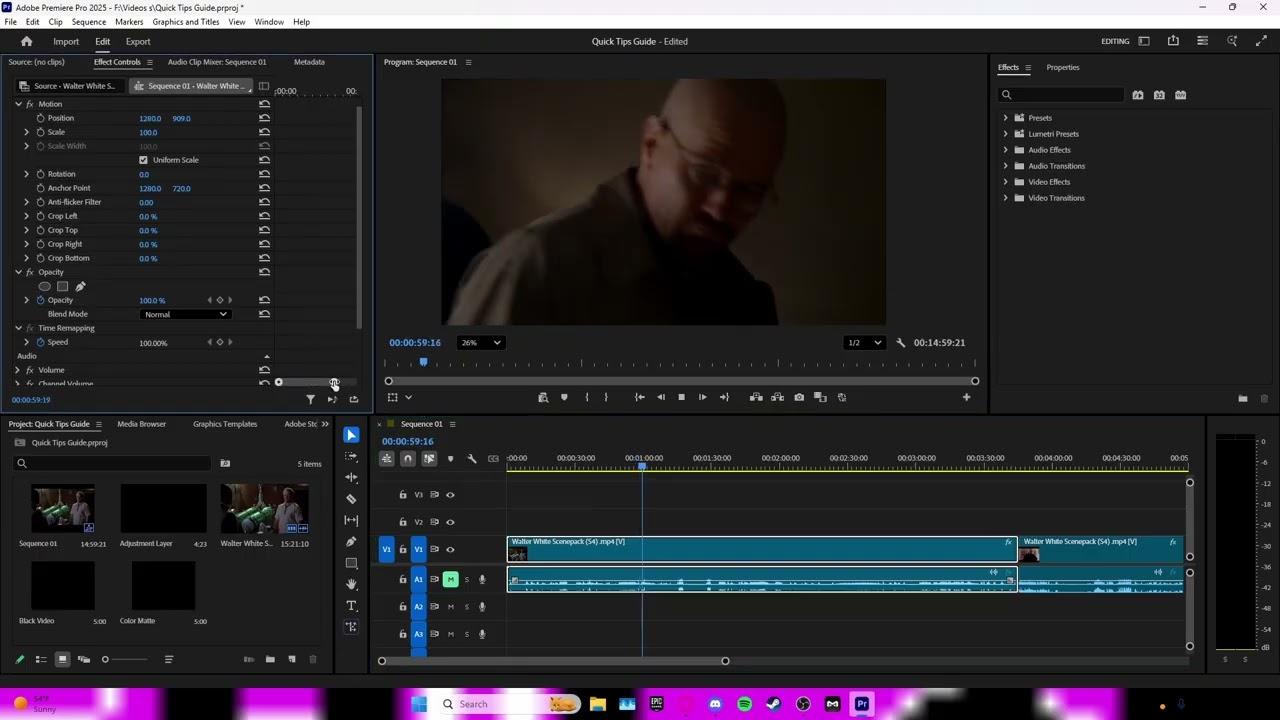1280x720 pixels.
Task: Toggle animation stopwatch for Scale
Action: click(x=41, y=132)
